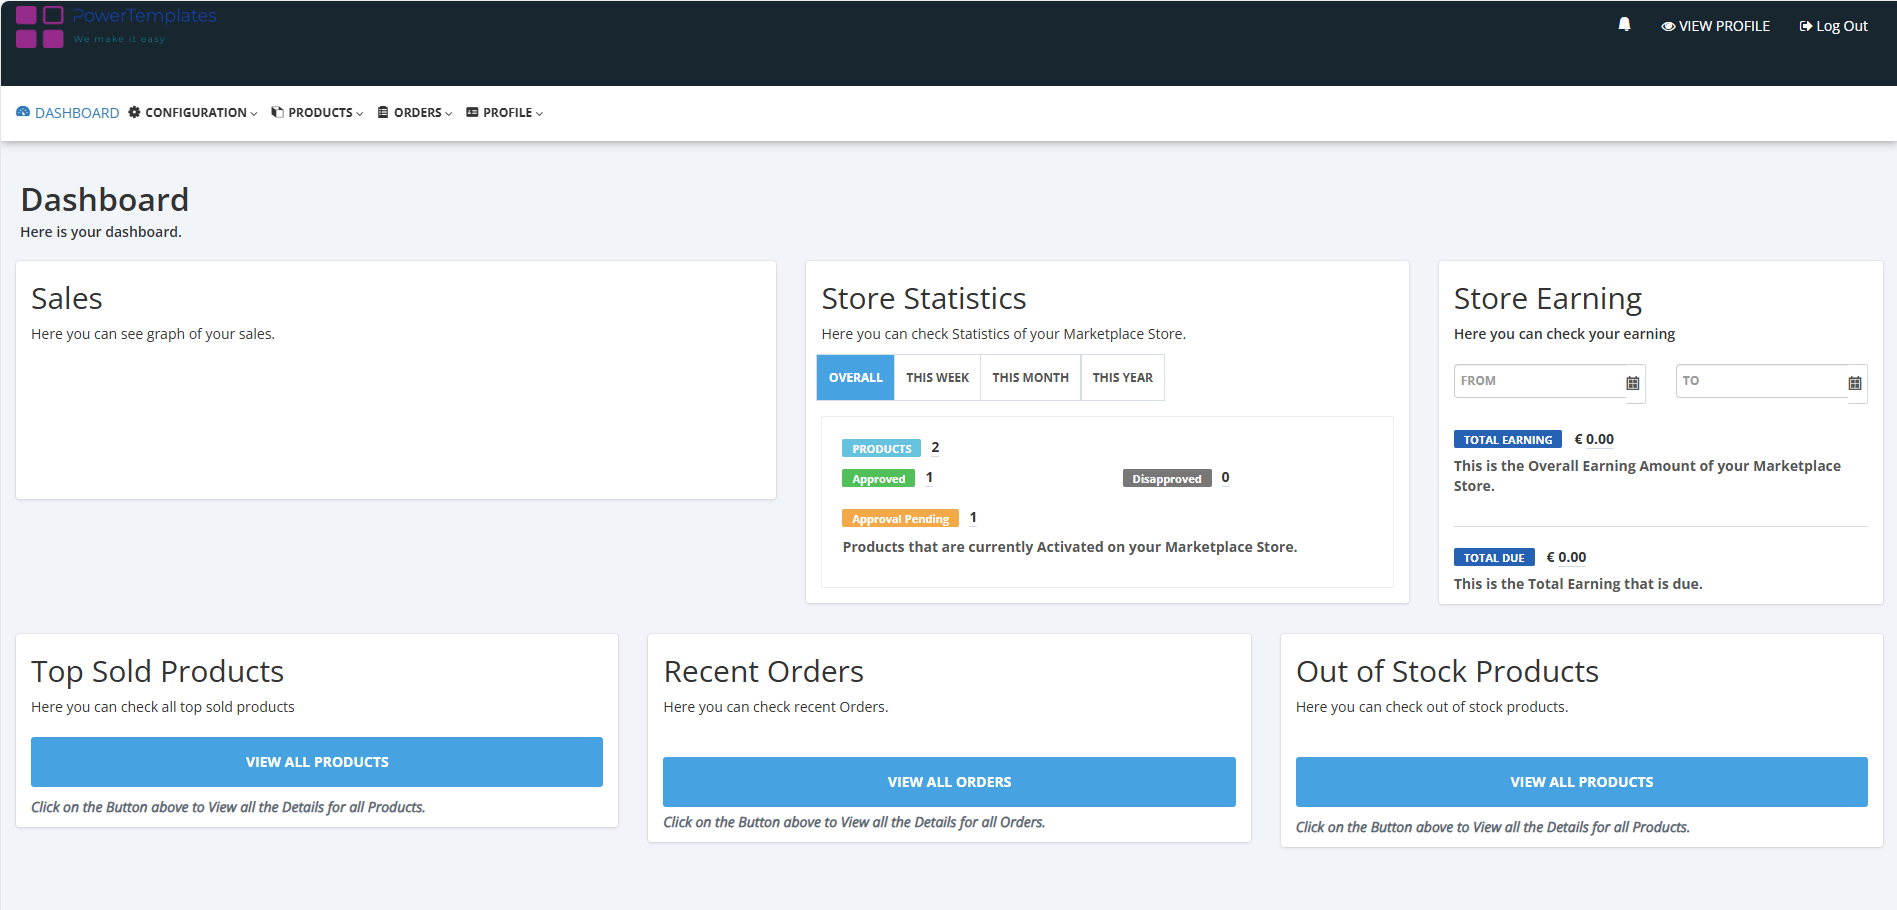The image size is (1897, 910).
Task: Click the FROM date input field
Action: click(x=1538, y=381)
